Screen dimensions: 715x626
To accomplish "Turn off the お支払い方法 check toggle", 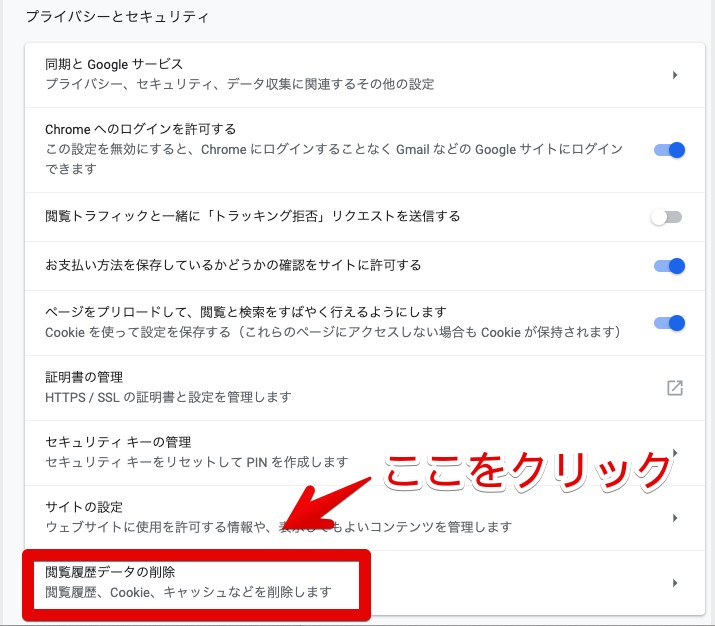I will [x=668, y=266].
